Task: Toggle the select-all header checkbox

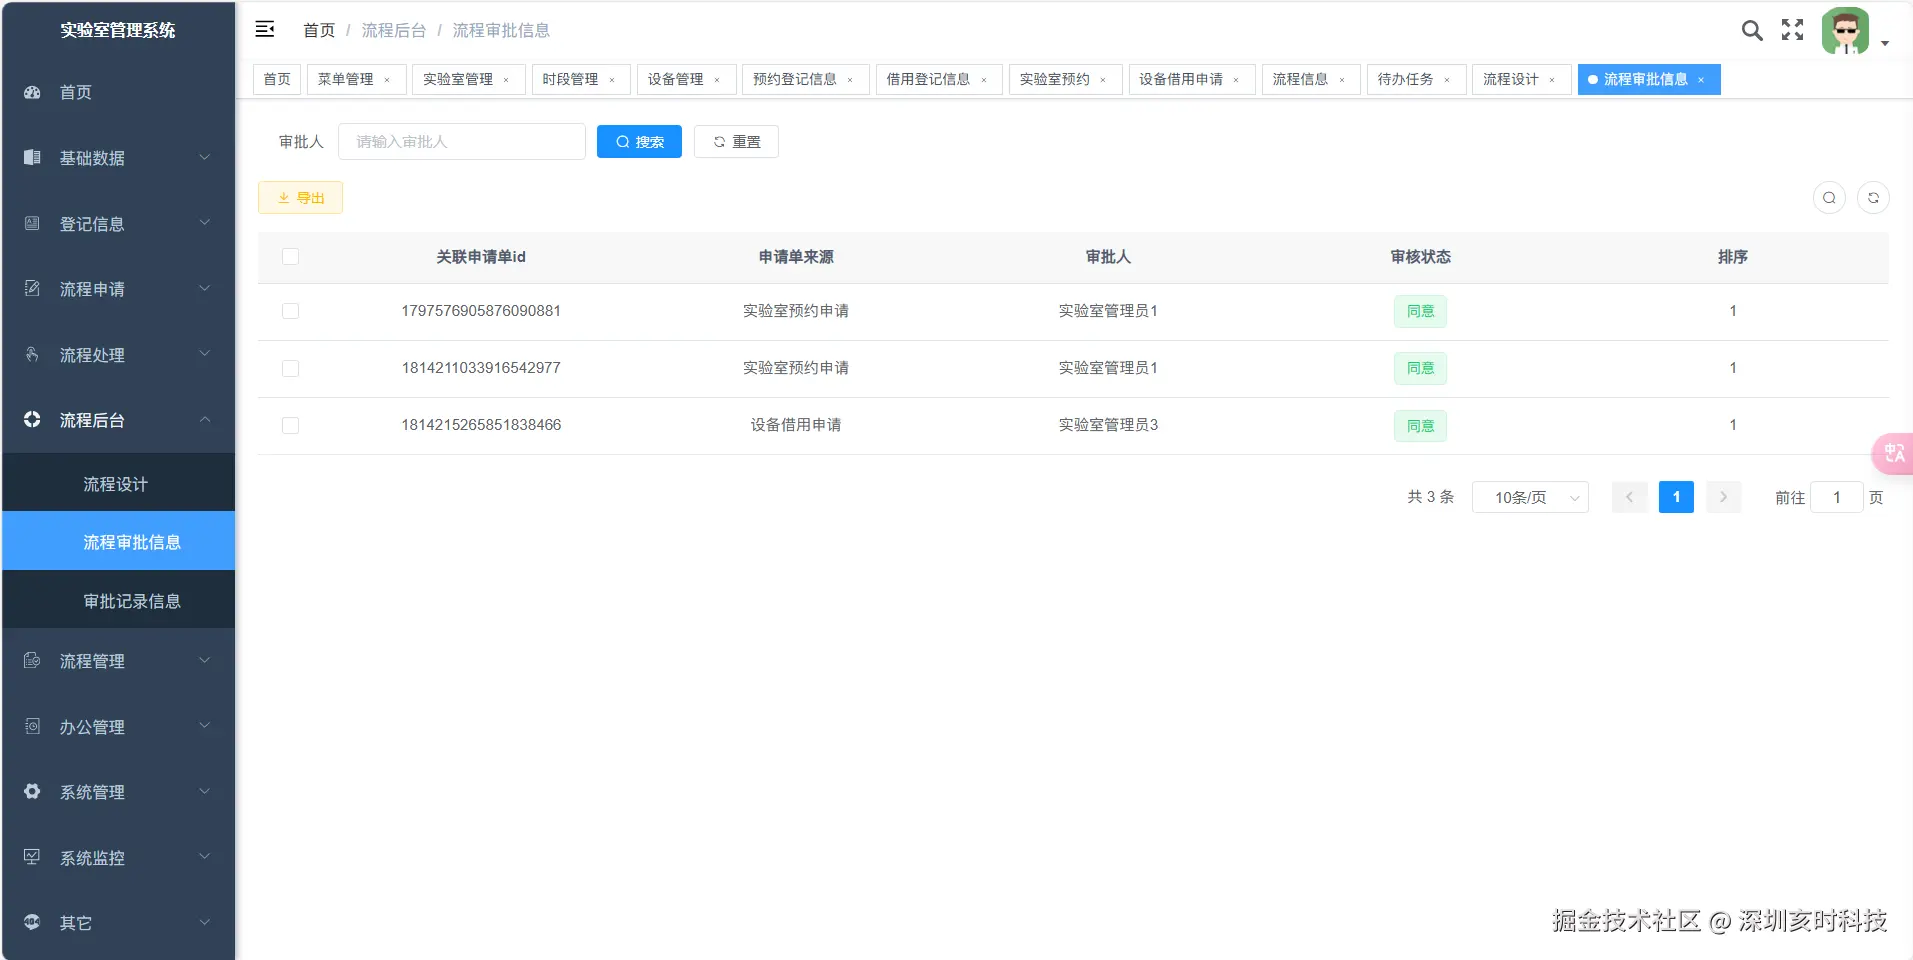Action: (291, 257)
